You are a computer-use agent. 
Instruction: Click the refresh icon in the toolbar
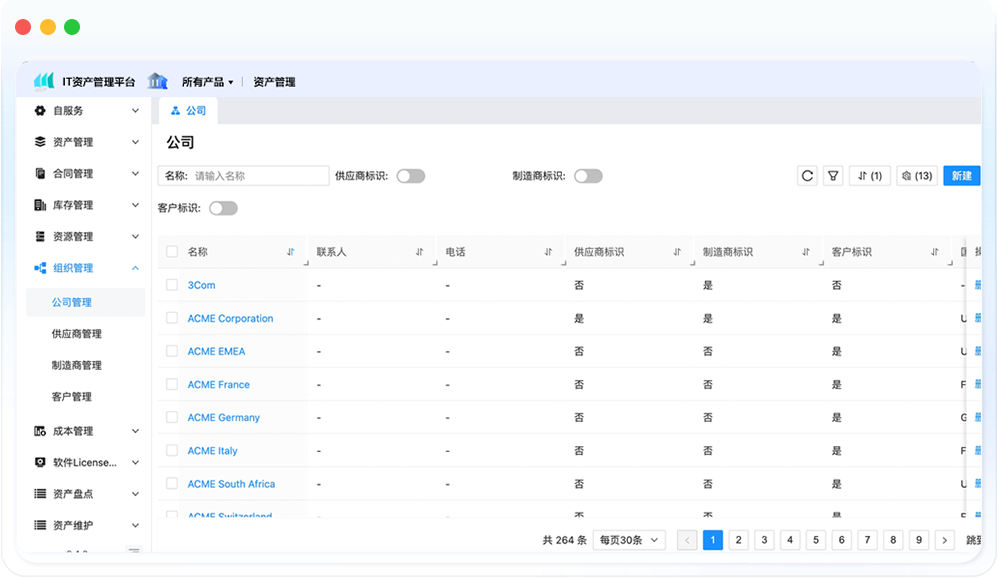coord(807,176)
